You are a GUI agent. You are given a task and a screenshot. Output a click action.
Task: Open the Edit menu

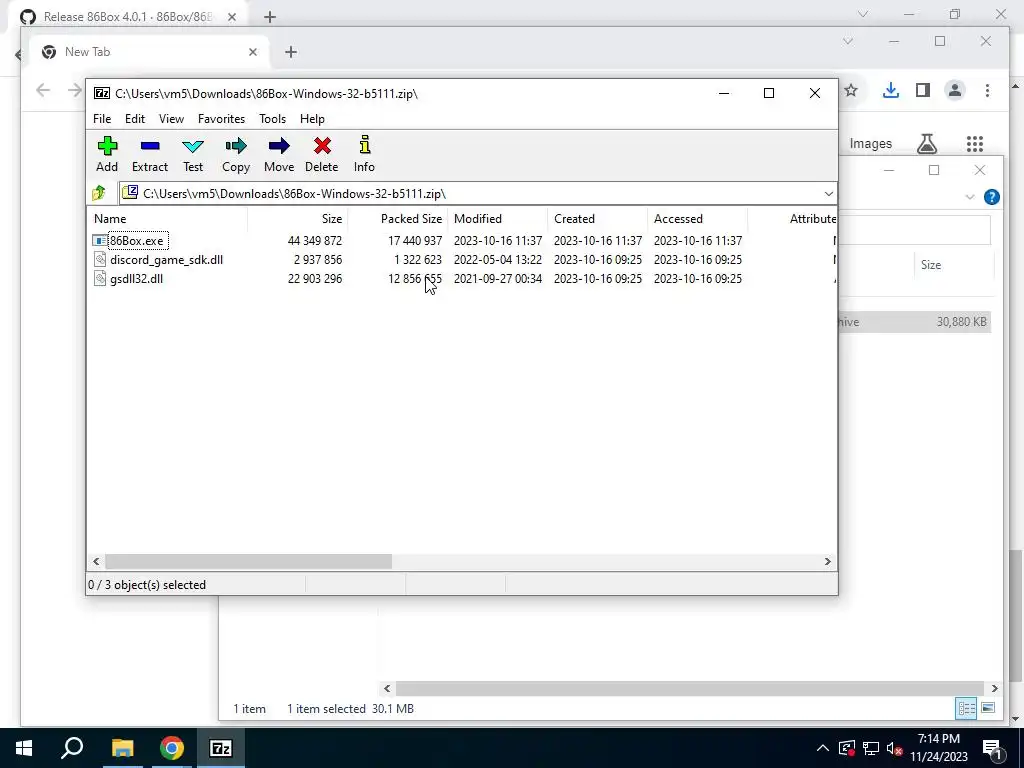(135, 118)
